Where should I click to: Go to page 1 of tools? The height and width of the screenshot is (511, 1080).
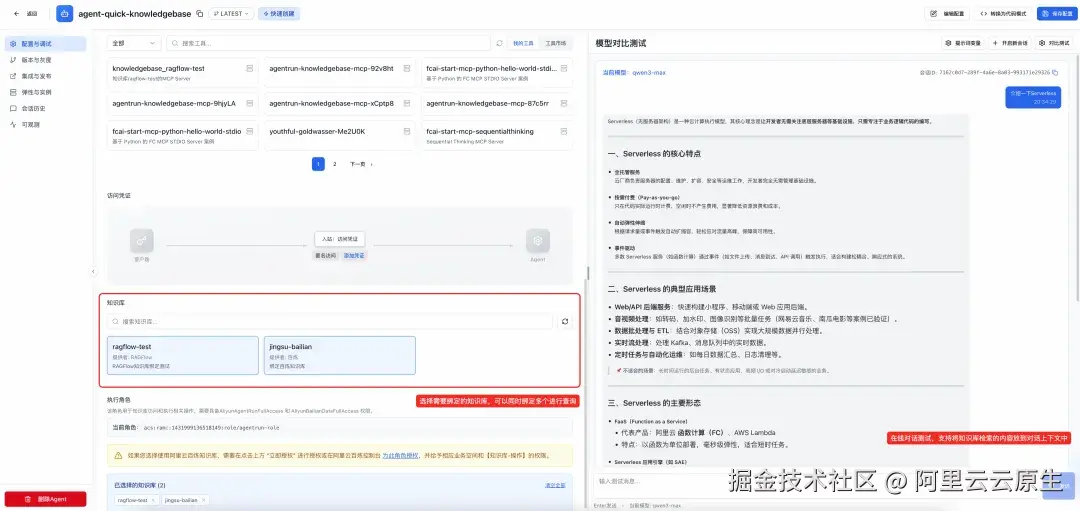[318, 164]
